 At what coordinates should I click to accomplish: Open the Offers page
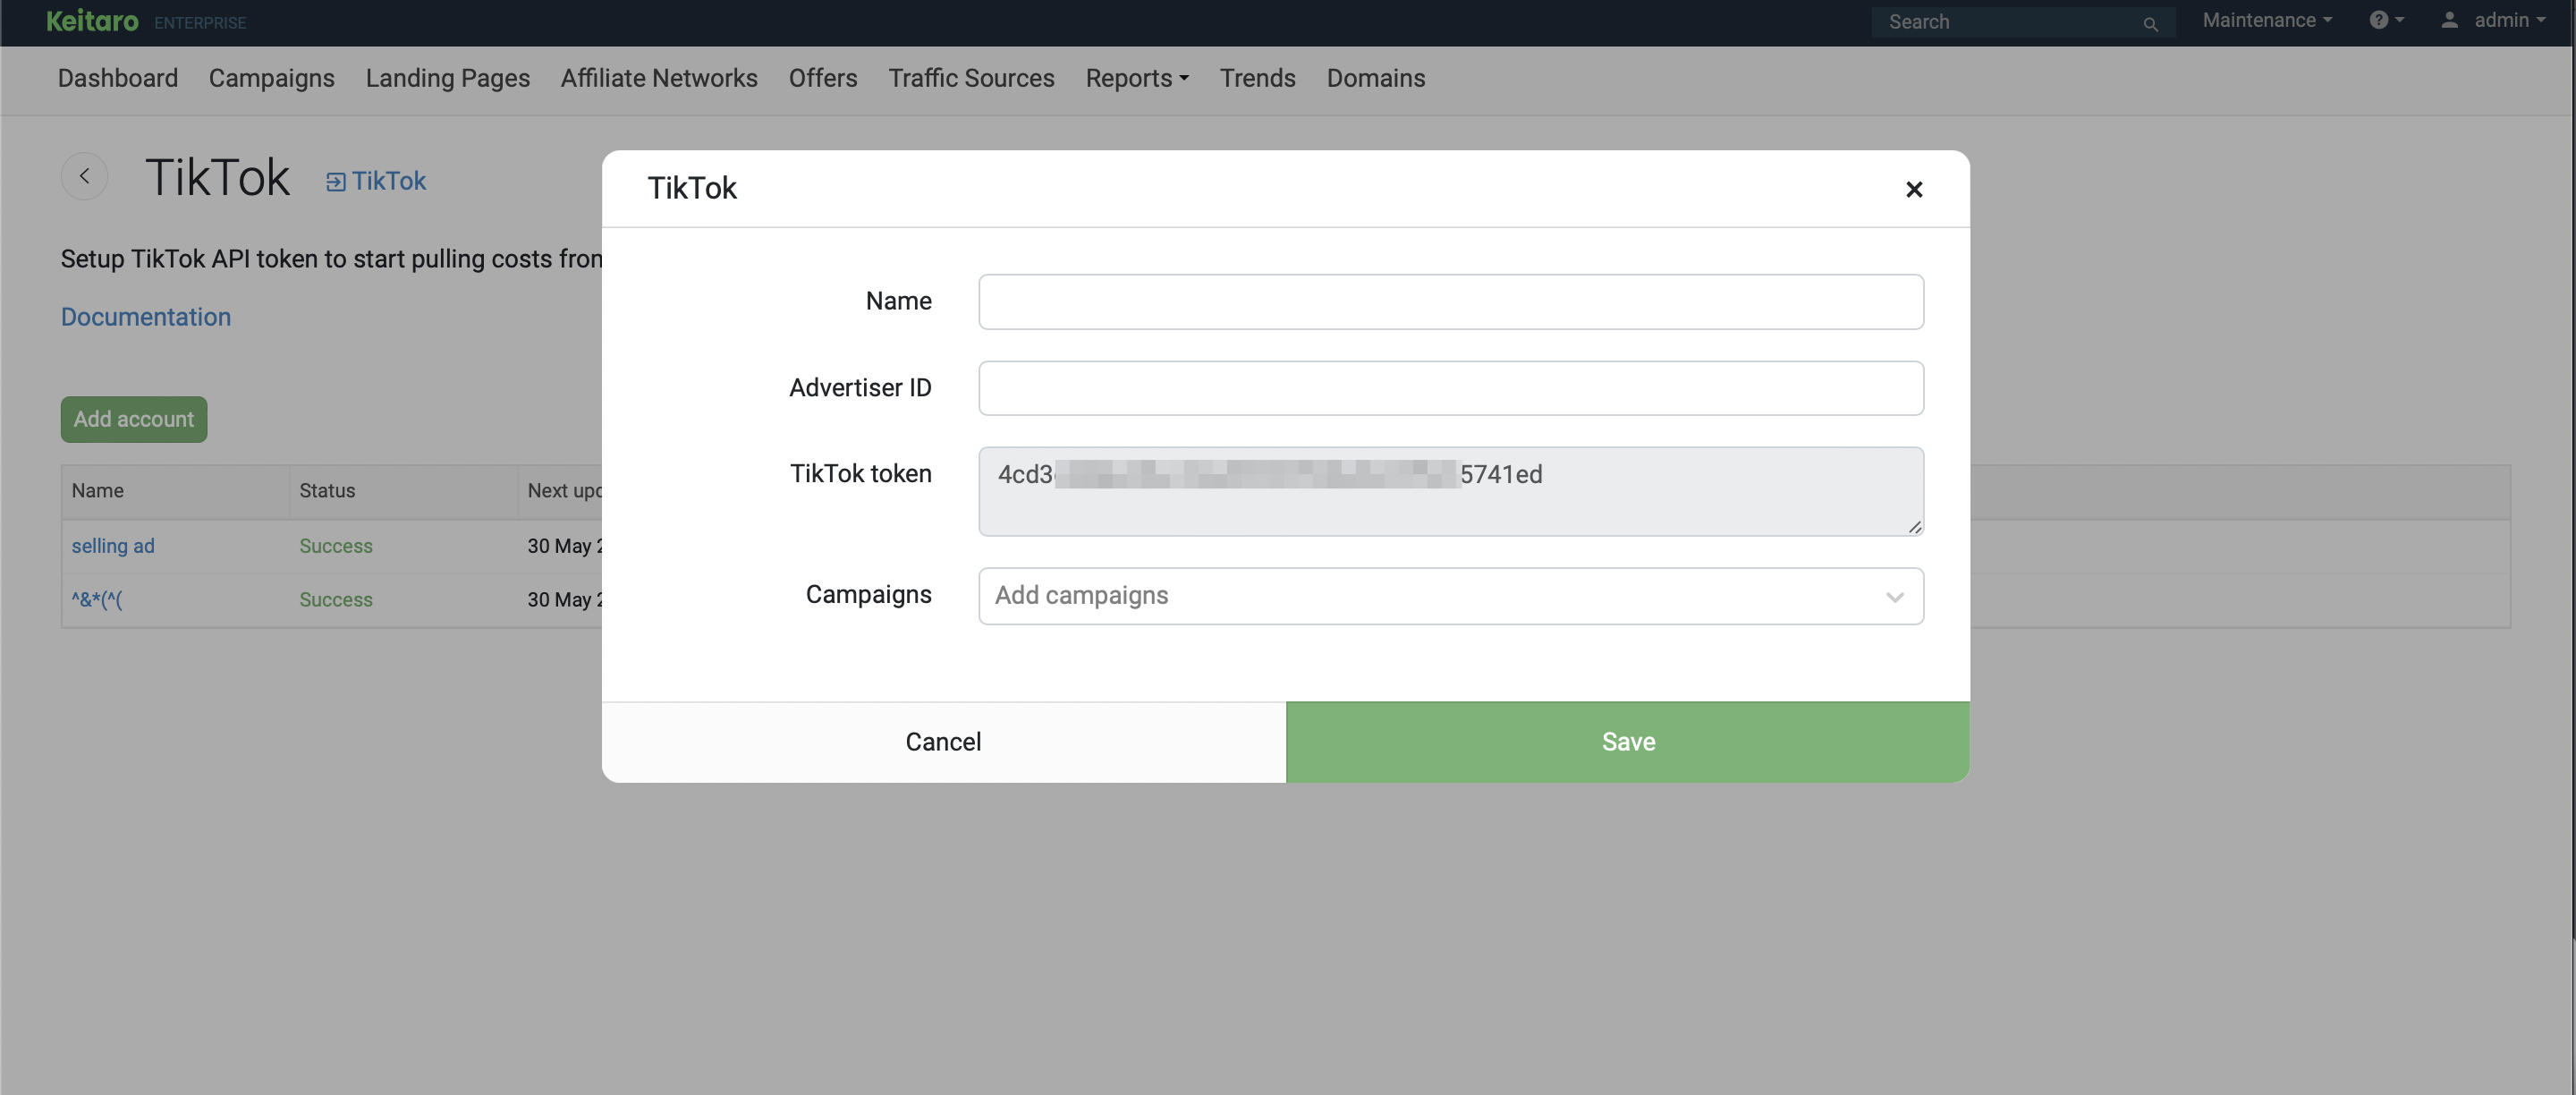(x=823, y=78)
